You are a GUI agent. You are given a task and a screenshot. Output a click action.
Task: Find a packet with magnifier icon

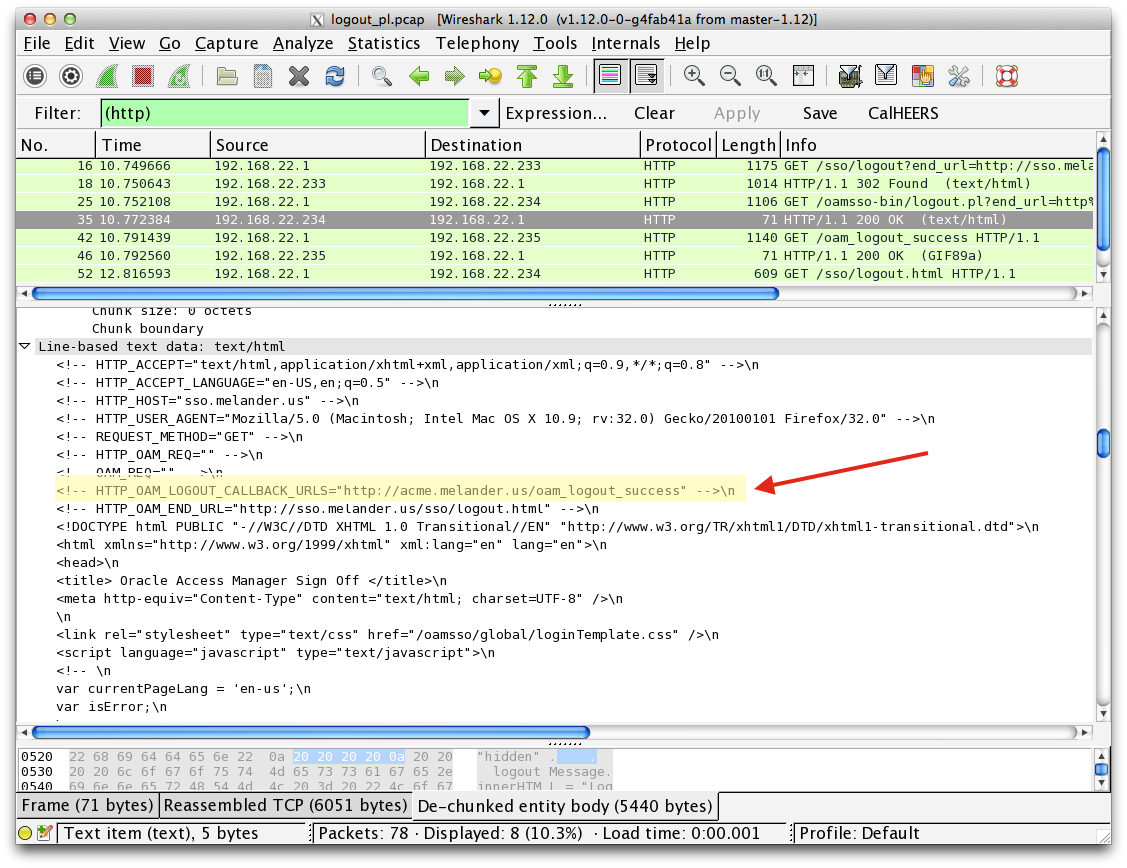tap(382, 76)
